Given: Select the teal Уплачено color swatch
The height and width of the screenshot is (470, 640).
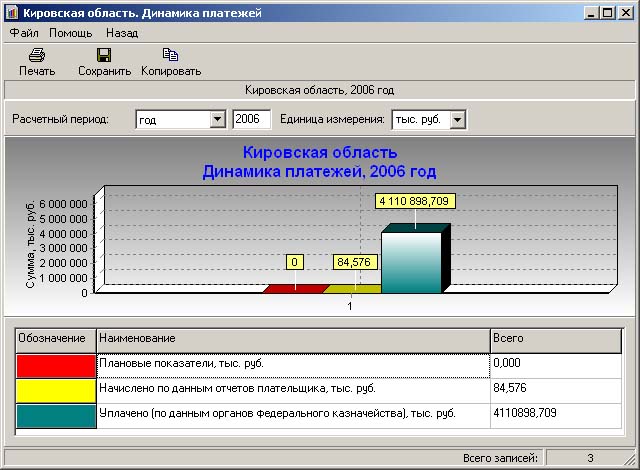Looking at the screenshot, I should (x=56, y=416).
